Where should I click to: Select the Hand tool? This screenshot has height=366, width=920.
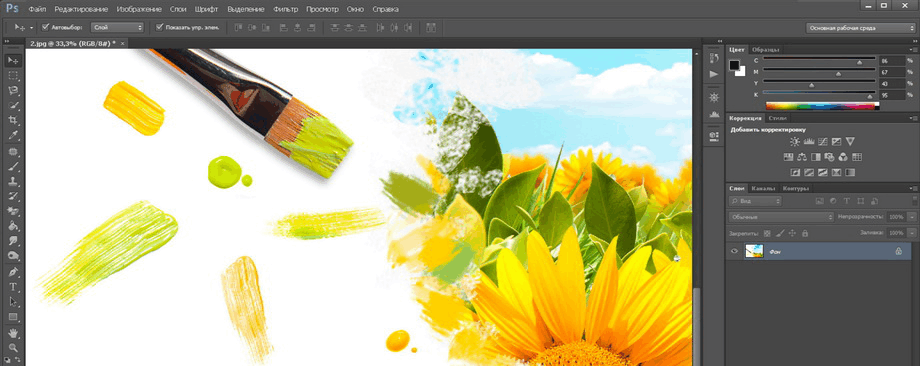[13, 333]
